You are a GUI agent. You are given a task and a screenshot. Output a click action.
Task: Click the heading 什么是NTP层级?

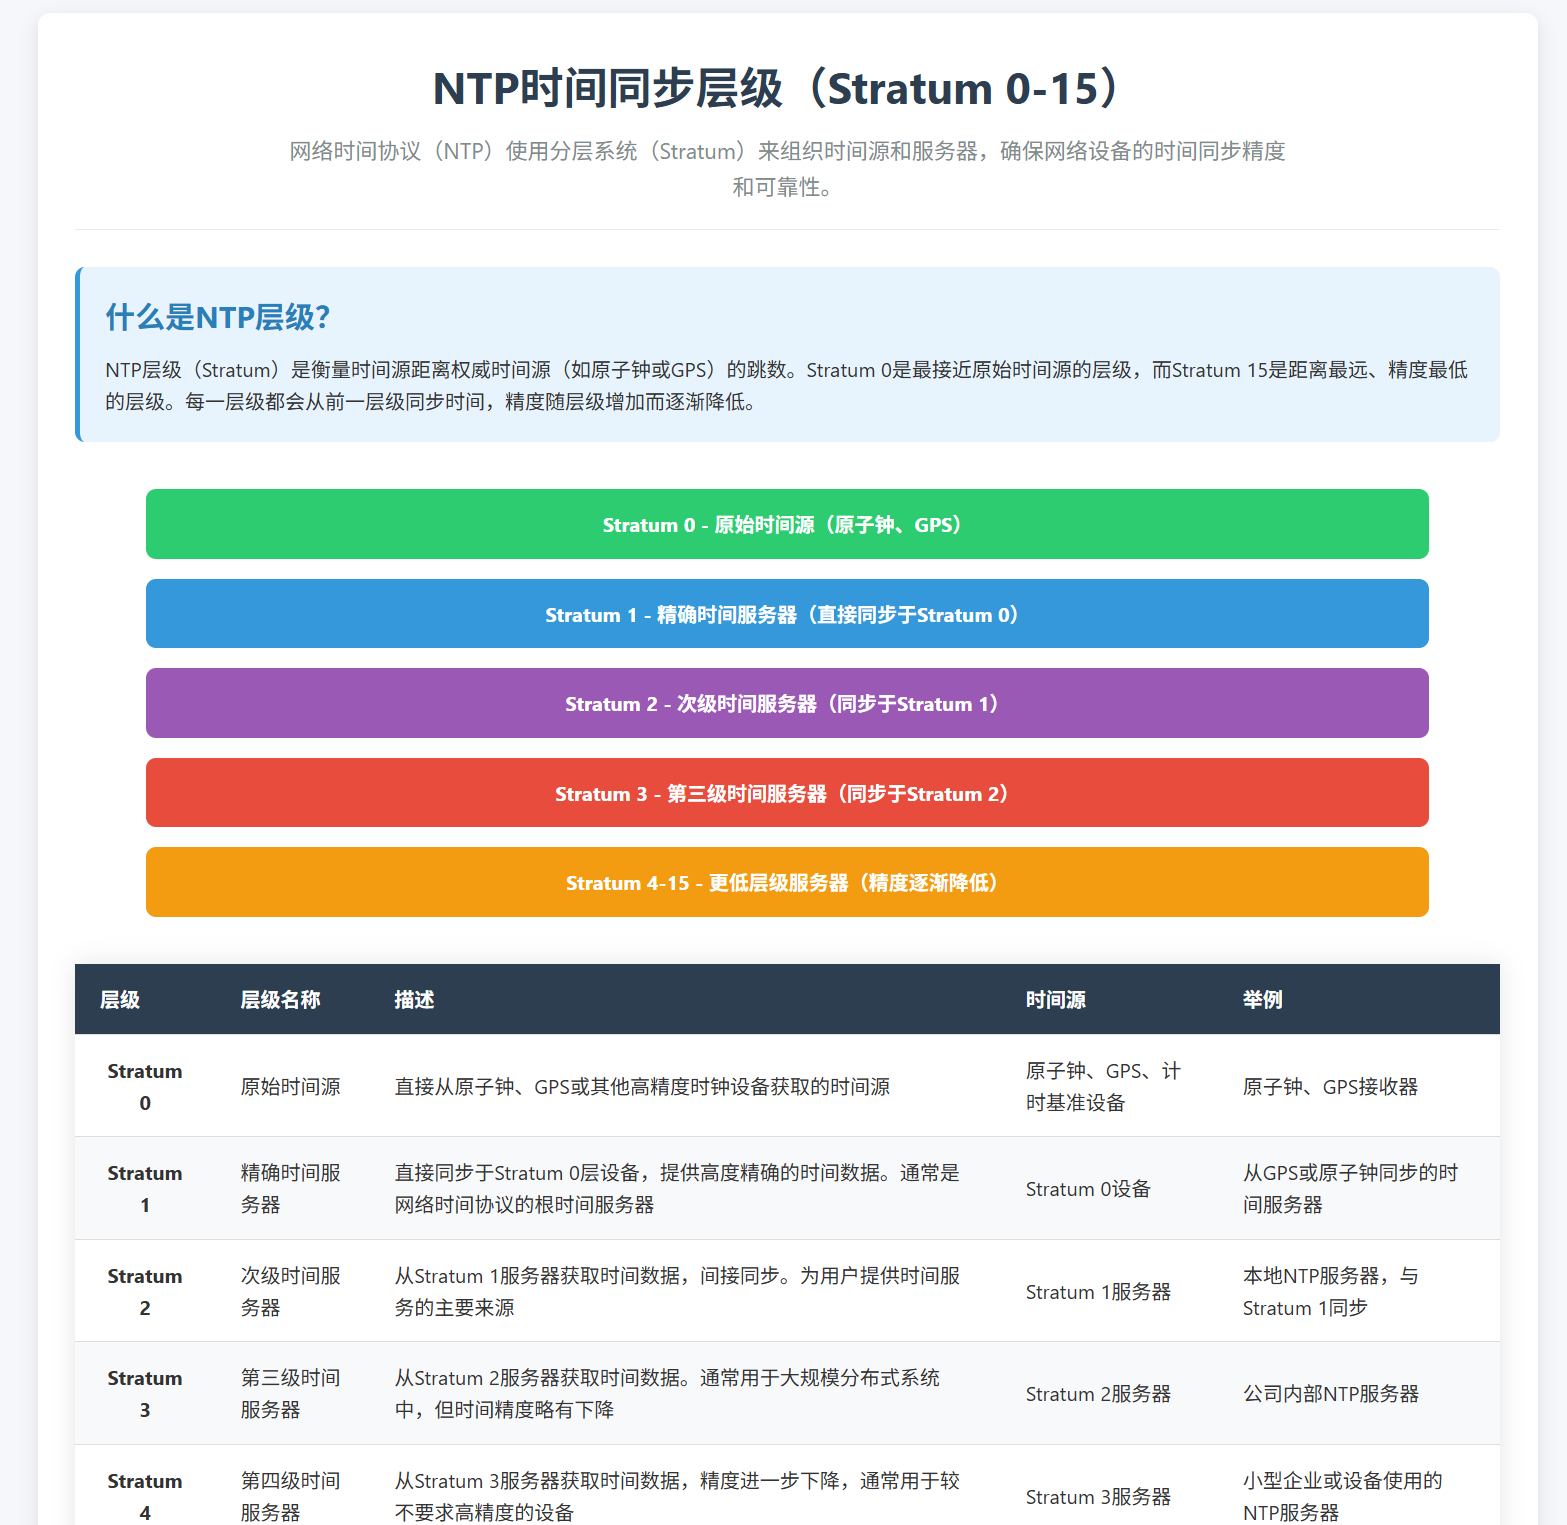(x=218, y=317)
